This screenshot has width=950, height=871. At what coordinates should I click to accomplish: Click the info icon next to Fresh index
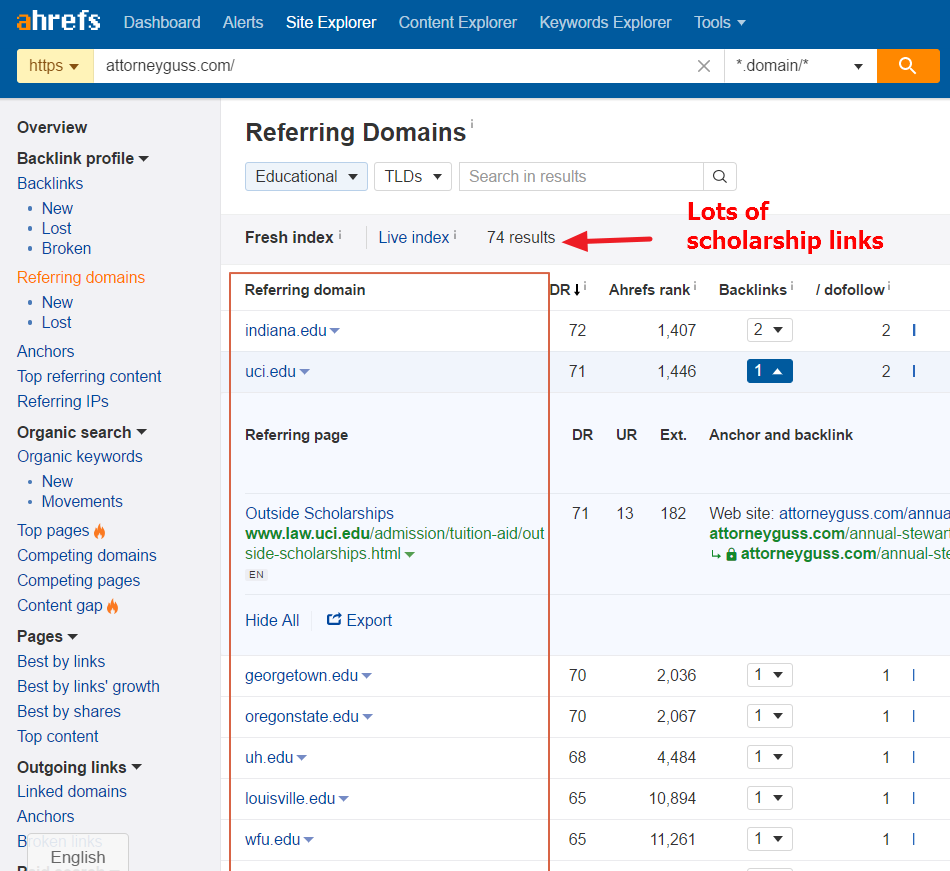(339, 232)
